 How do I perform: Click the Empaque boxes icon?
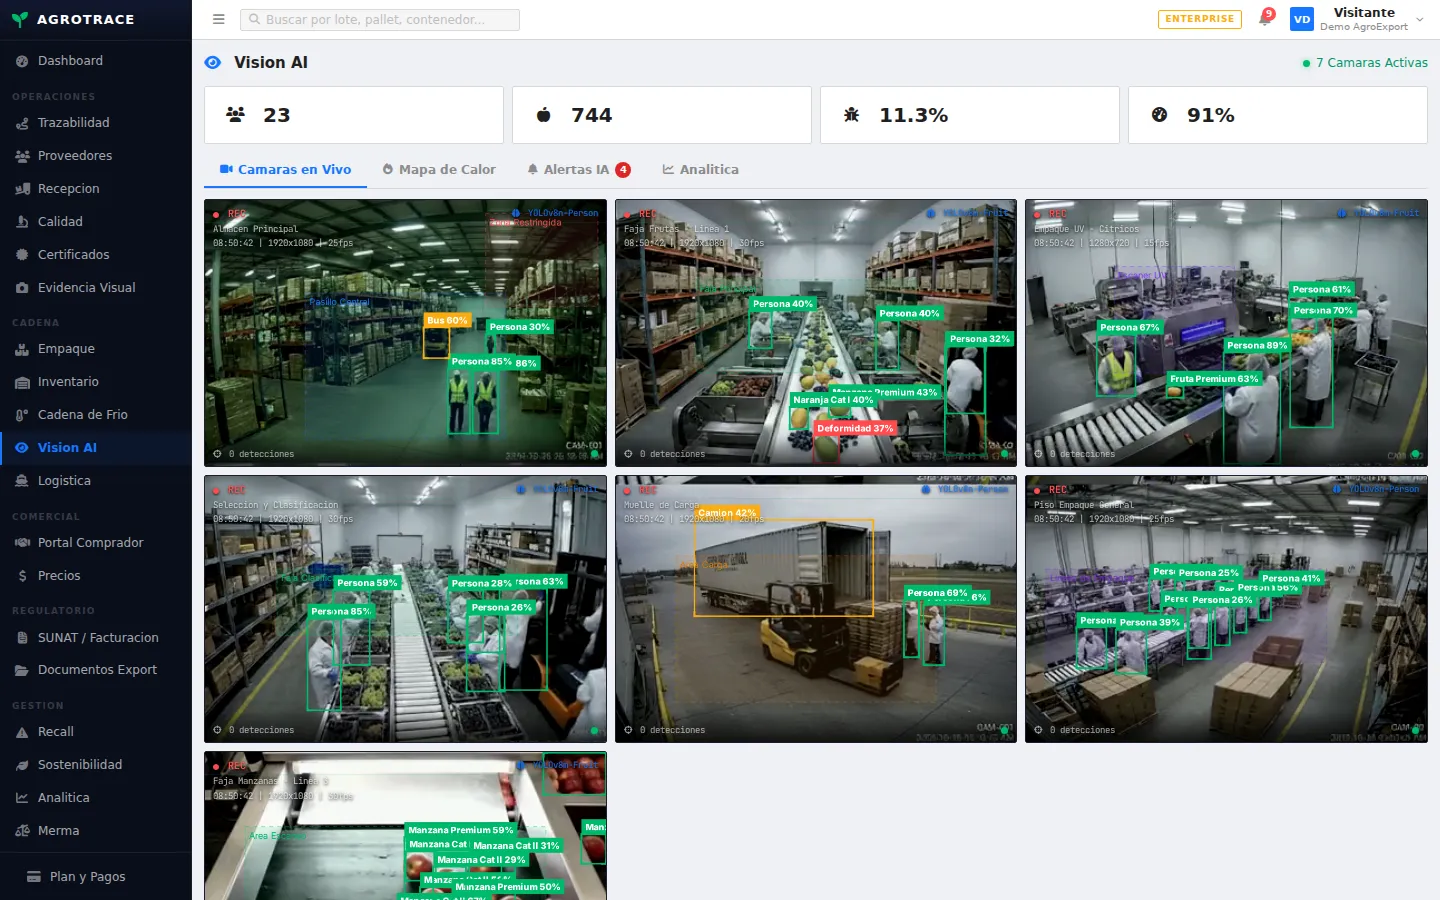(22, 349)
